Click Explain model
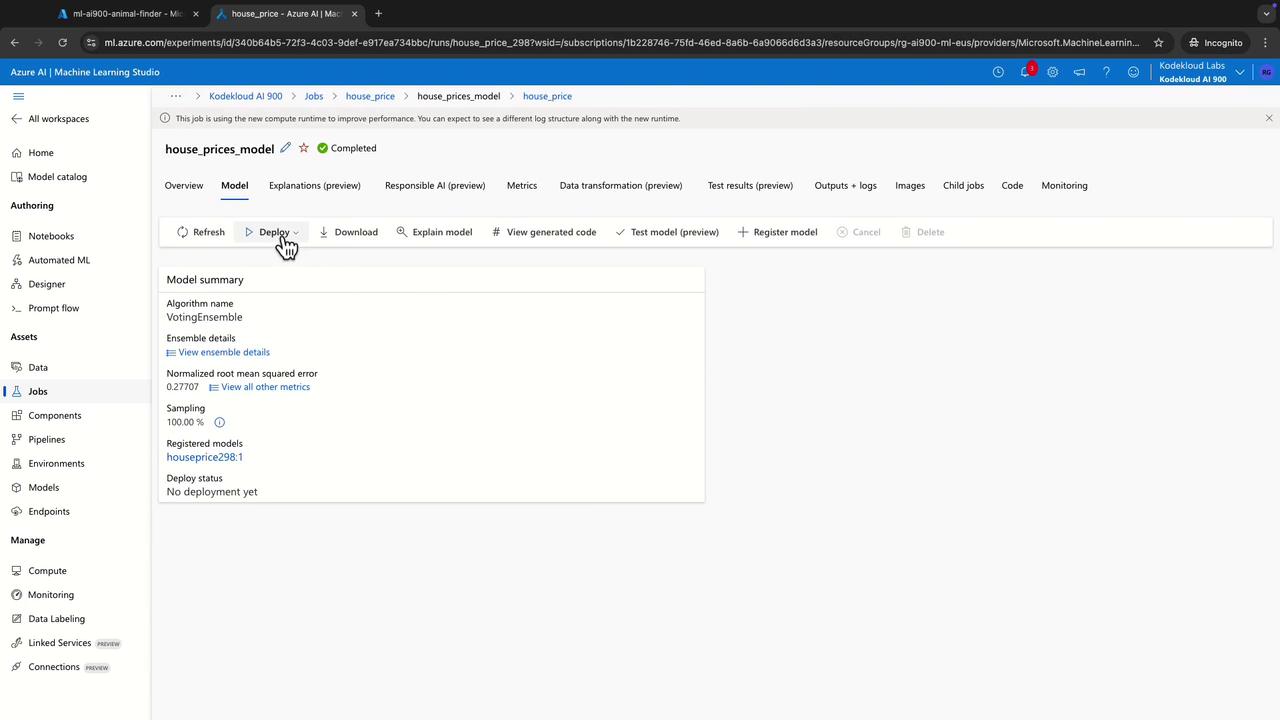 [434, 232]
